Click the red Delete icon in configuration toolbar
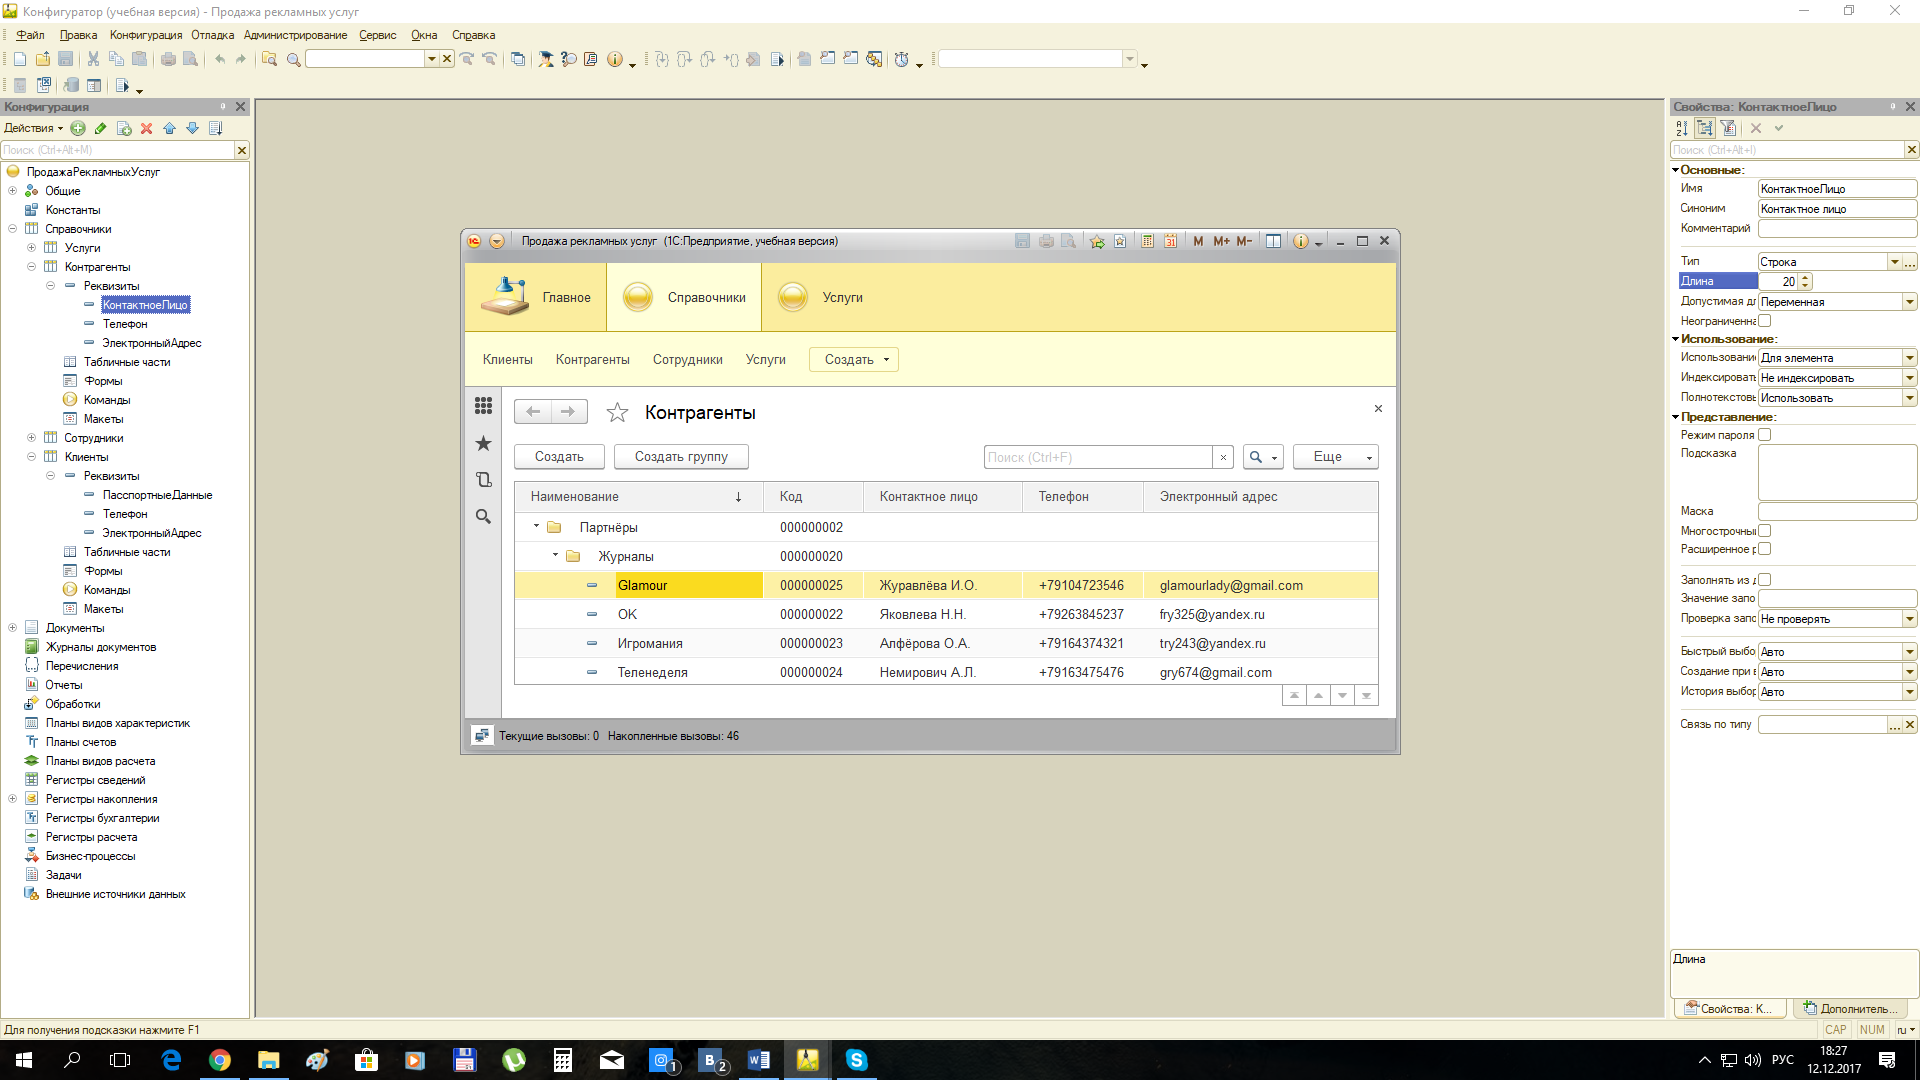The width and height of the screenshot is (1920, 1080). 146,128
